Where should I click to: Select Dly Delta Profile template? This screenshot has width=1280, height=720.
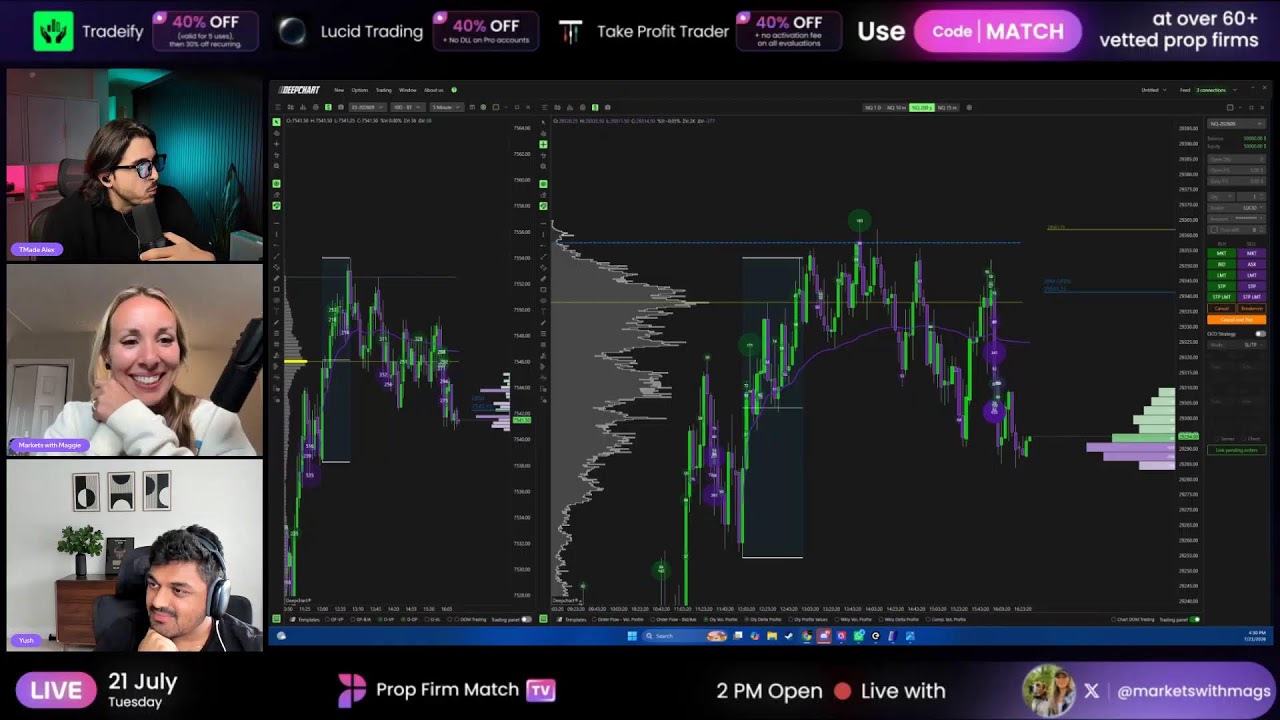coord(763,620)
